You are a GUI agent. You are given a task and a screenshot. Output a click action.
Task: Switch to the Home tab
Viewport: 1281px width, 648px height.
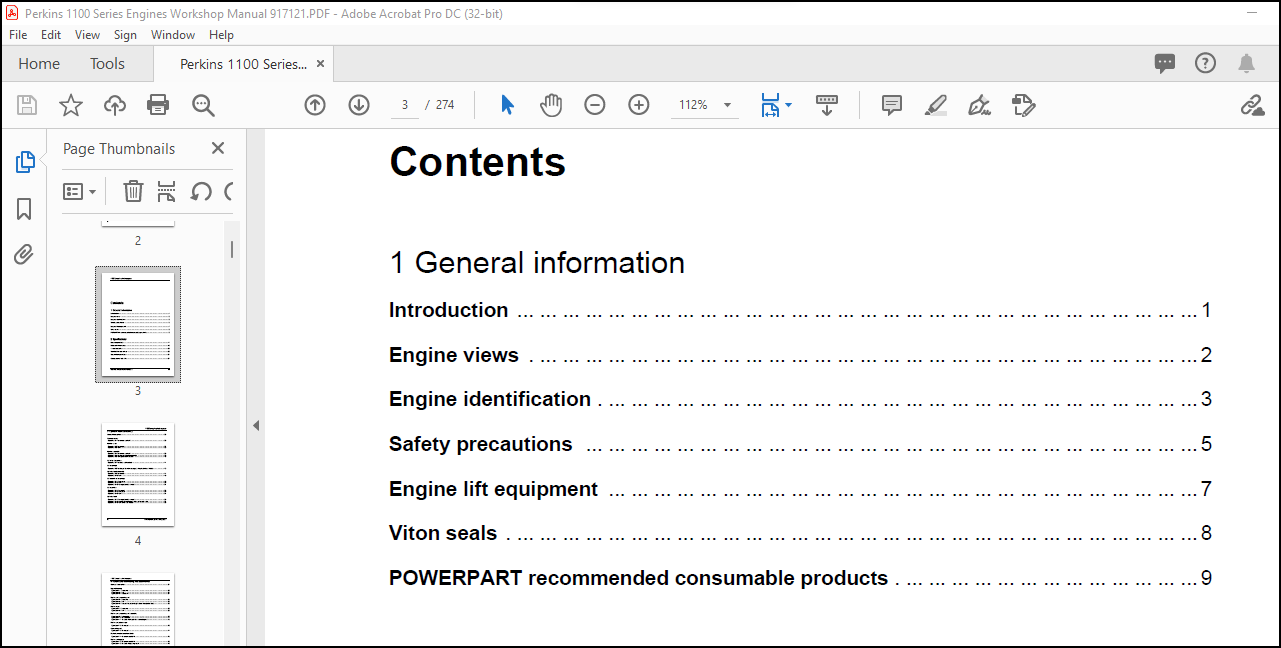(39, 63)
